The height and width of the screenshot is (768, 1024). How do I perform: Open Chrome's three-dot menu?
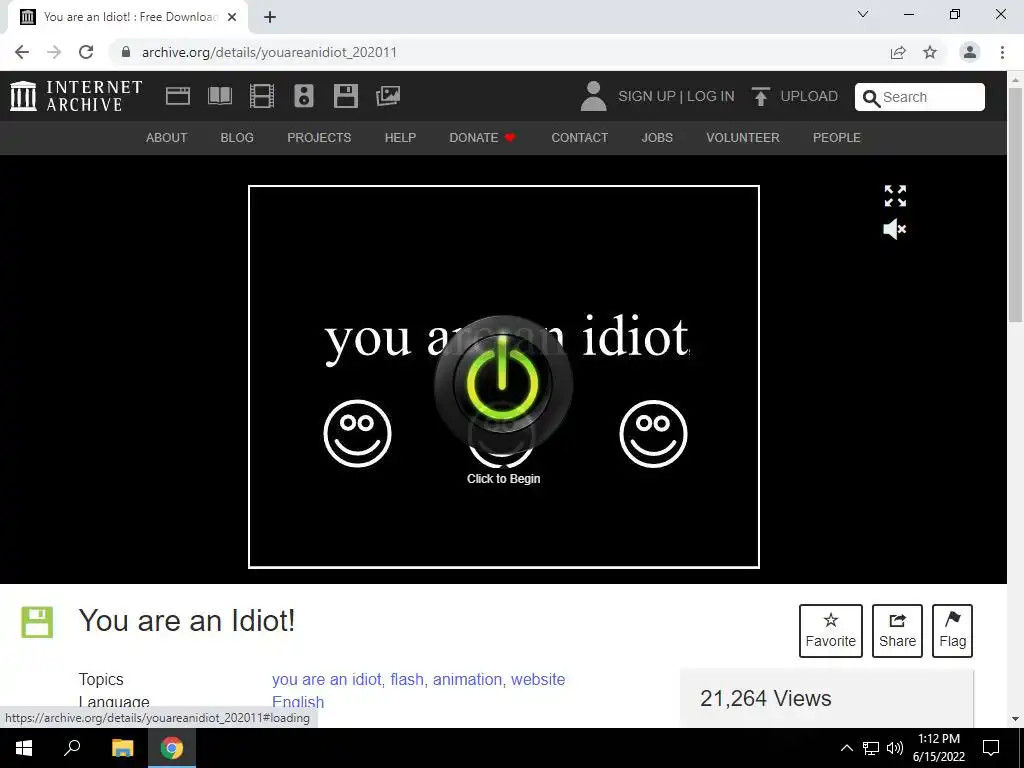[x=1002, y=52]
